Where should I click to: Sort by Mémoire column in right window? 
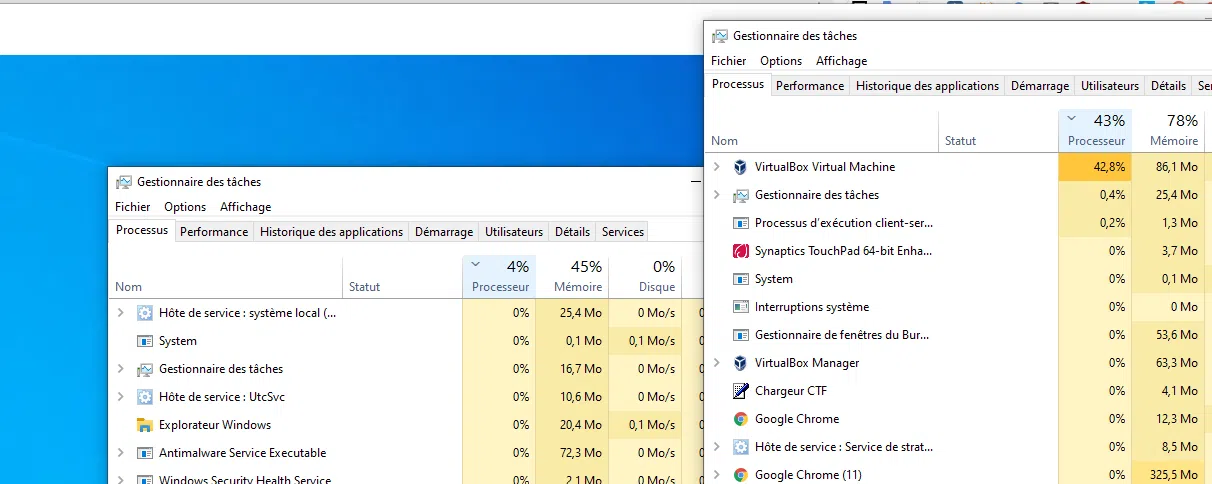(1170, 131)
